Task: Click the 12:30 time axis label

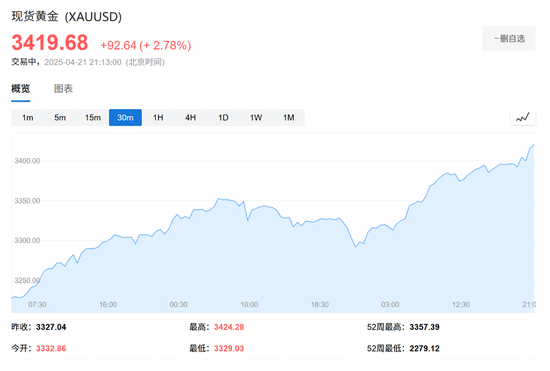Action: click(461, 305)
